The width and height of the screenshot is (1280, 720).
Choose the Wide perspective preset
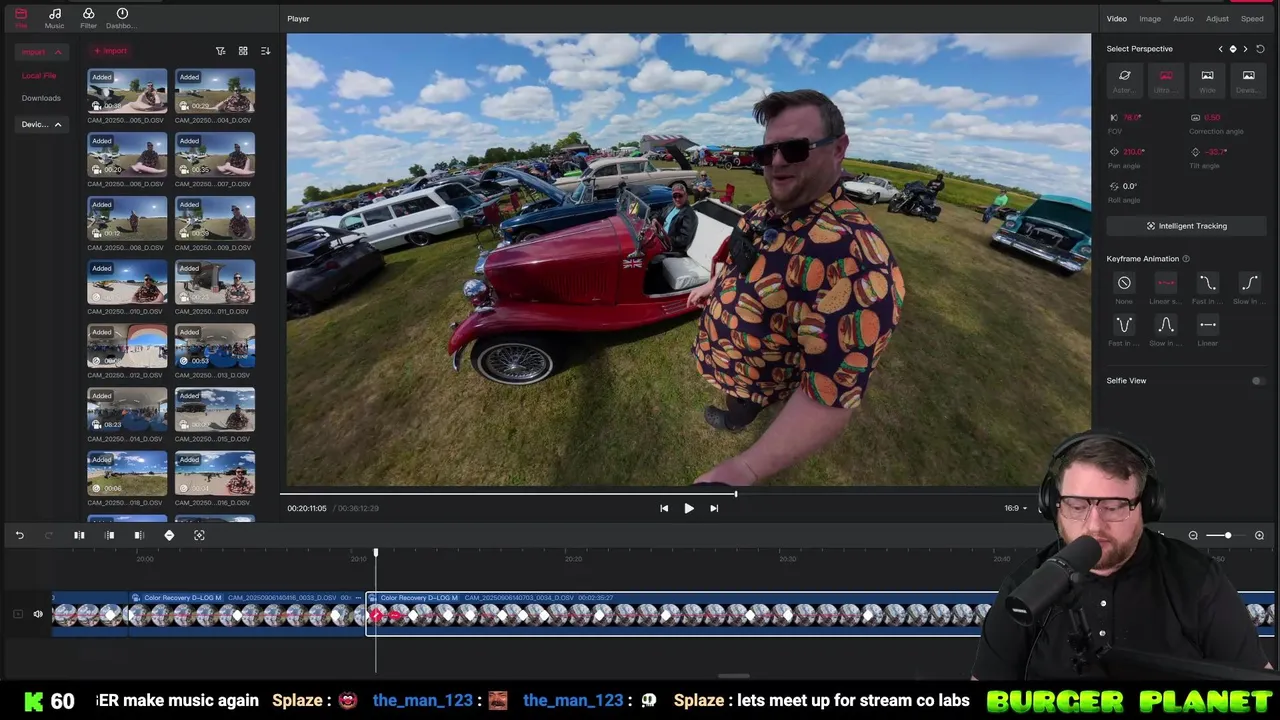tap(1207, 79)
